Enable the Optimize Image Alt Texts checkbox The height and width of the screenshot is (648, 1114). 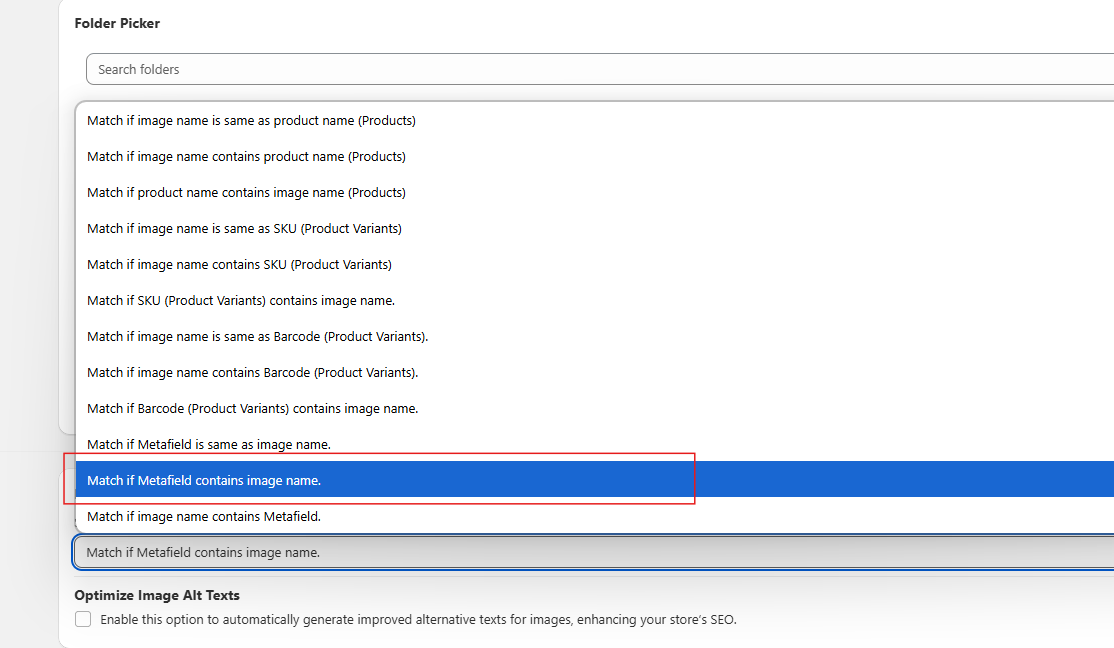[x=83, y=620]
